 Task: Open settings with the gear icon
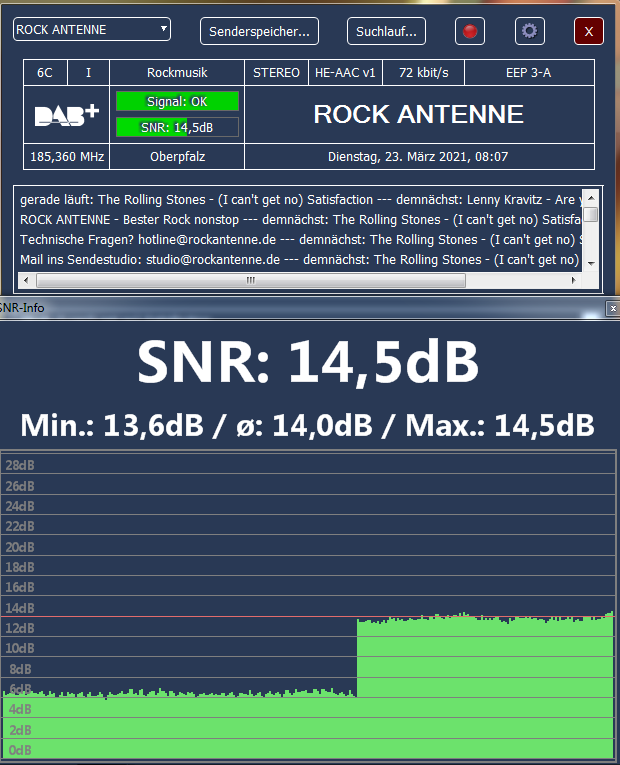[x=529, y=31]
